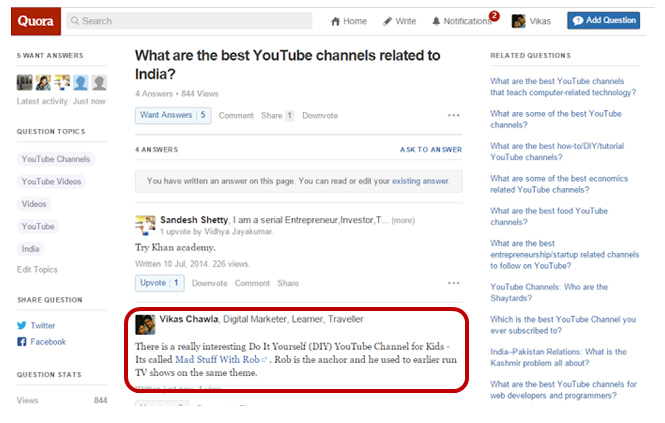This screenshot has width=665, height=423.
Task: Expand Sandesh Shetty's bio with (more)
Action: 403,220
